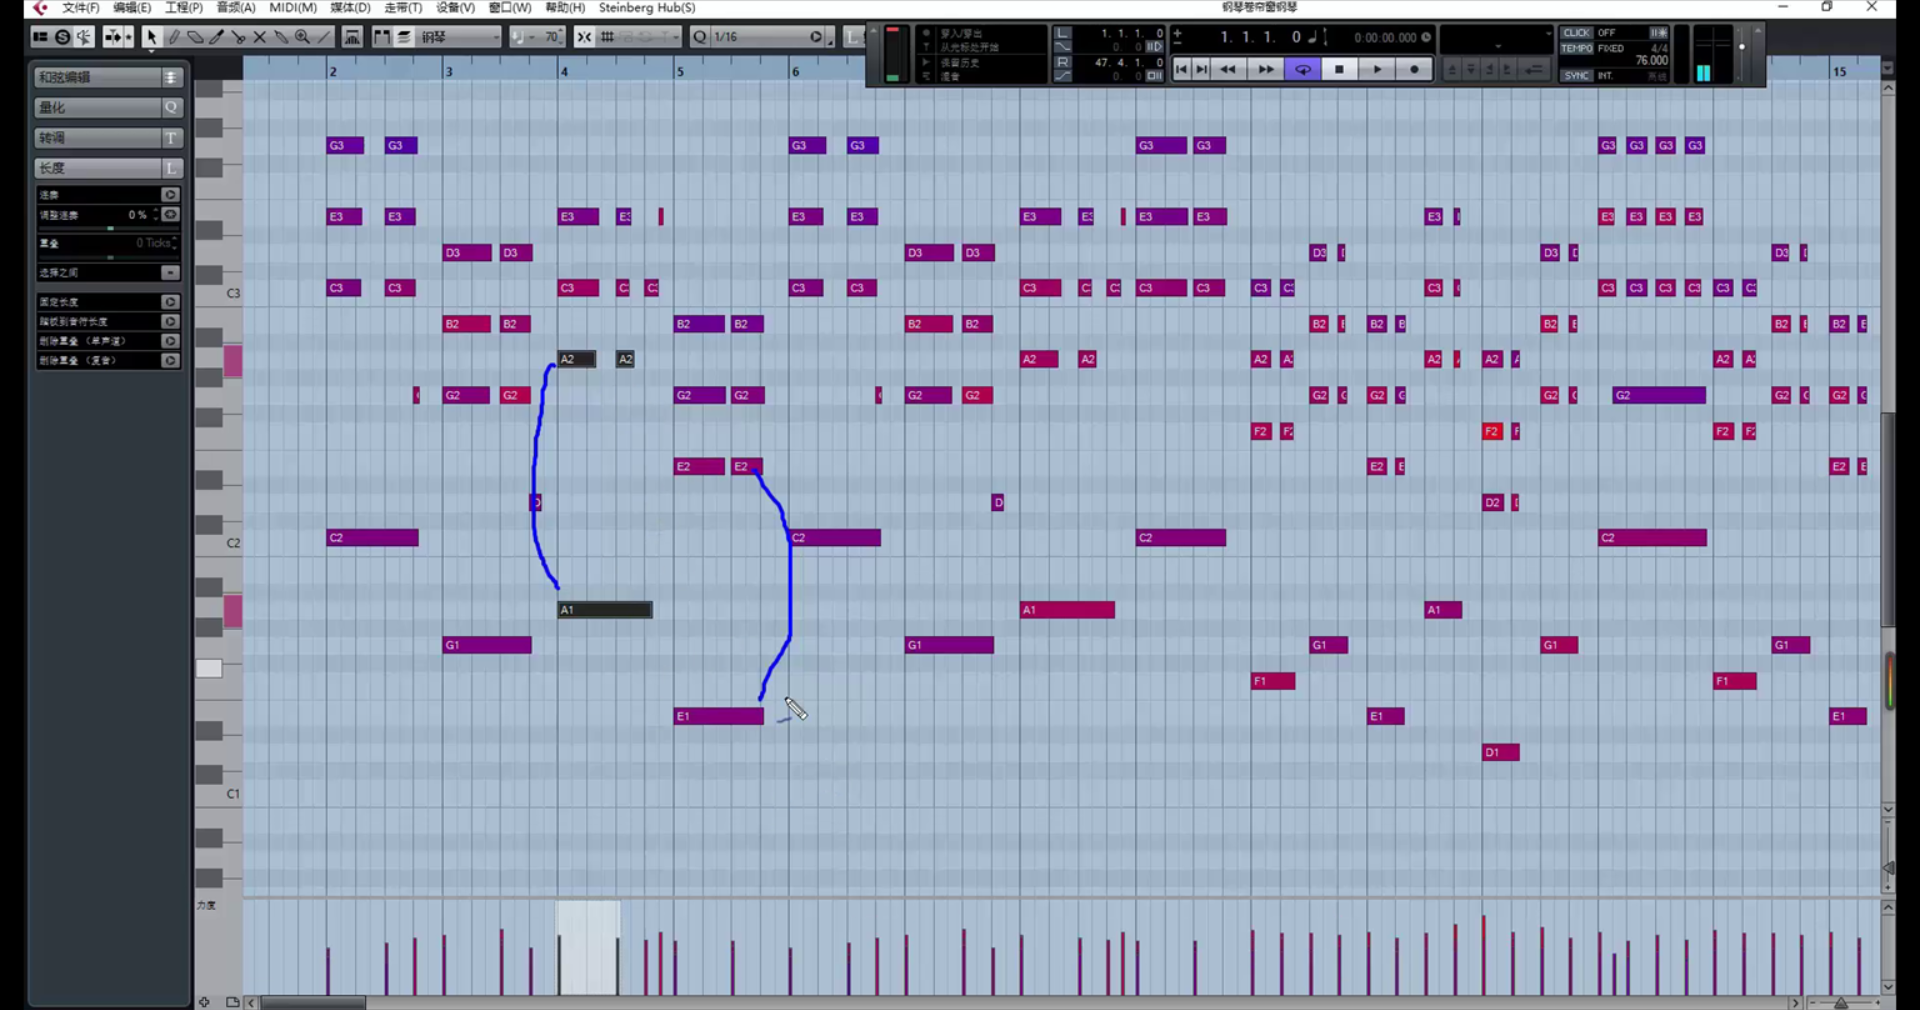Viewport: 1920px width, 1010px height.
Task: Click the 连奏 apply arrow button
Action: coord(170,194)
